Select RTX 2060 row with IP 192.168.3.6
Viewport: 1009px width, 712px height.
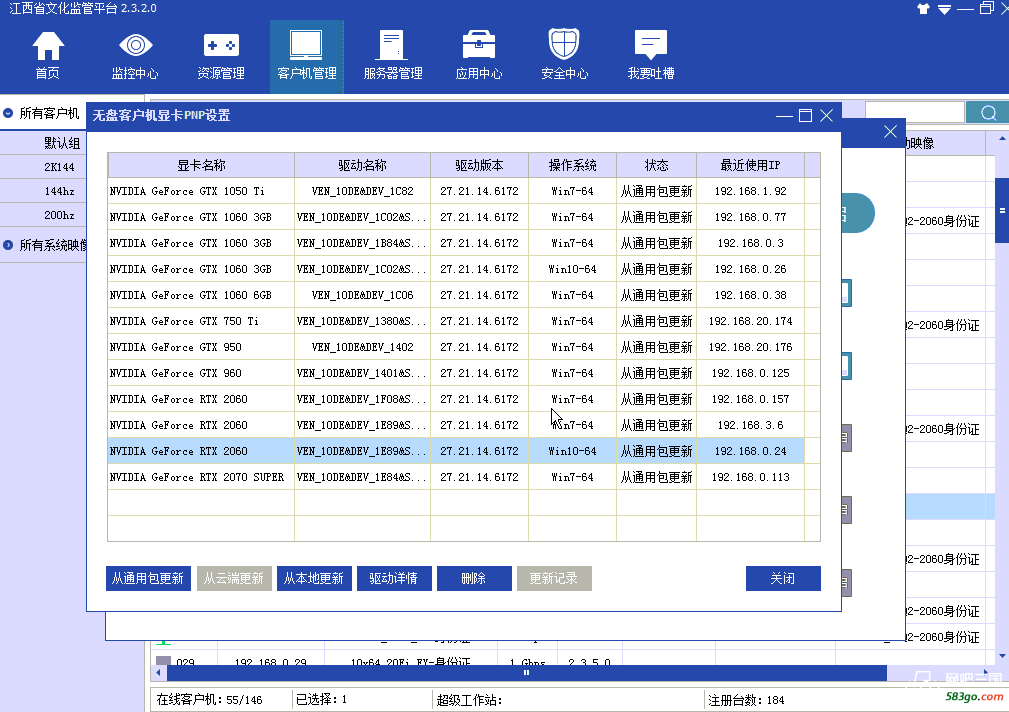pos(456,425)
